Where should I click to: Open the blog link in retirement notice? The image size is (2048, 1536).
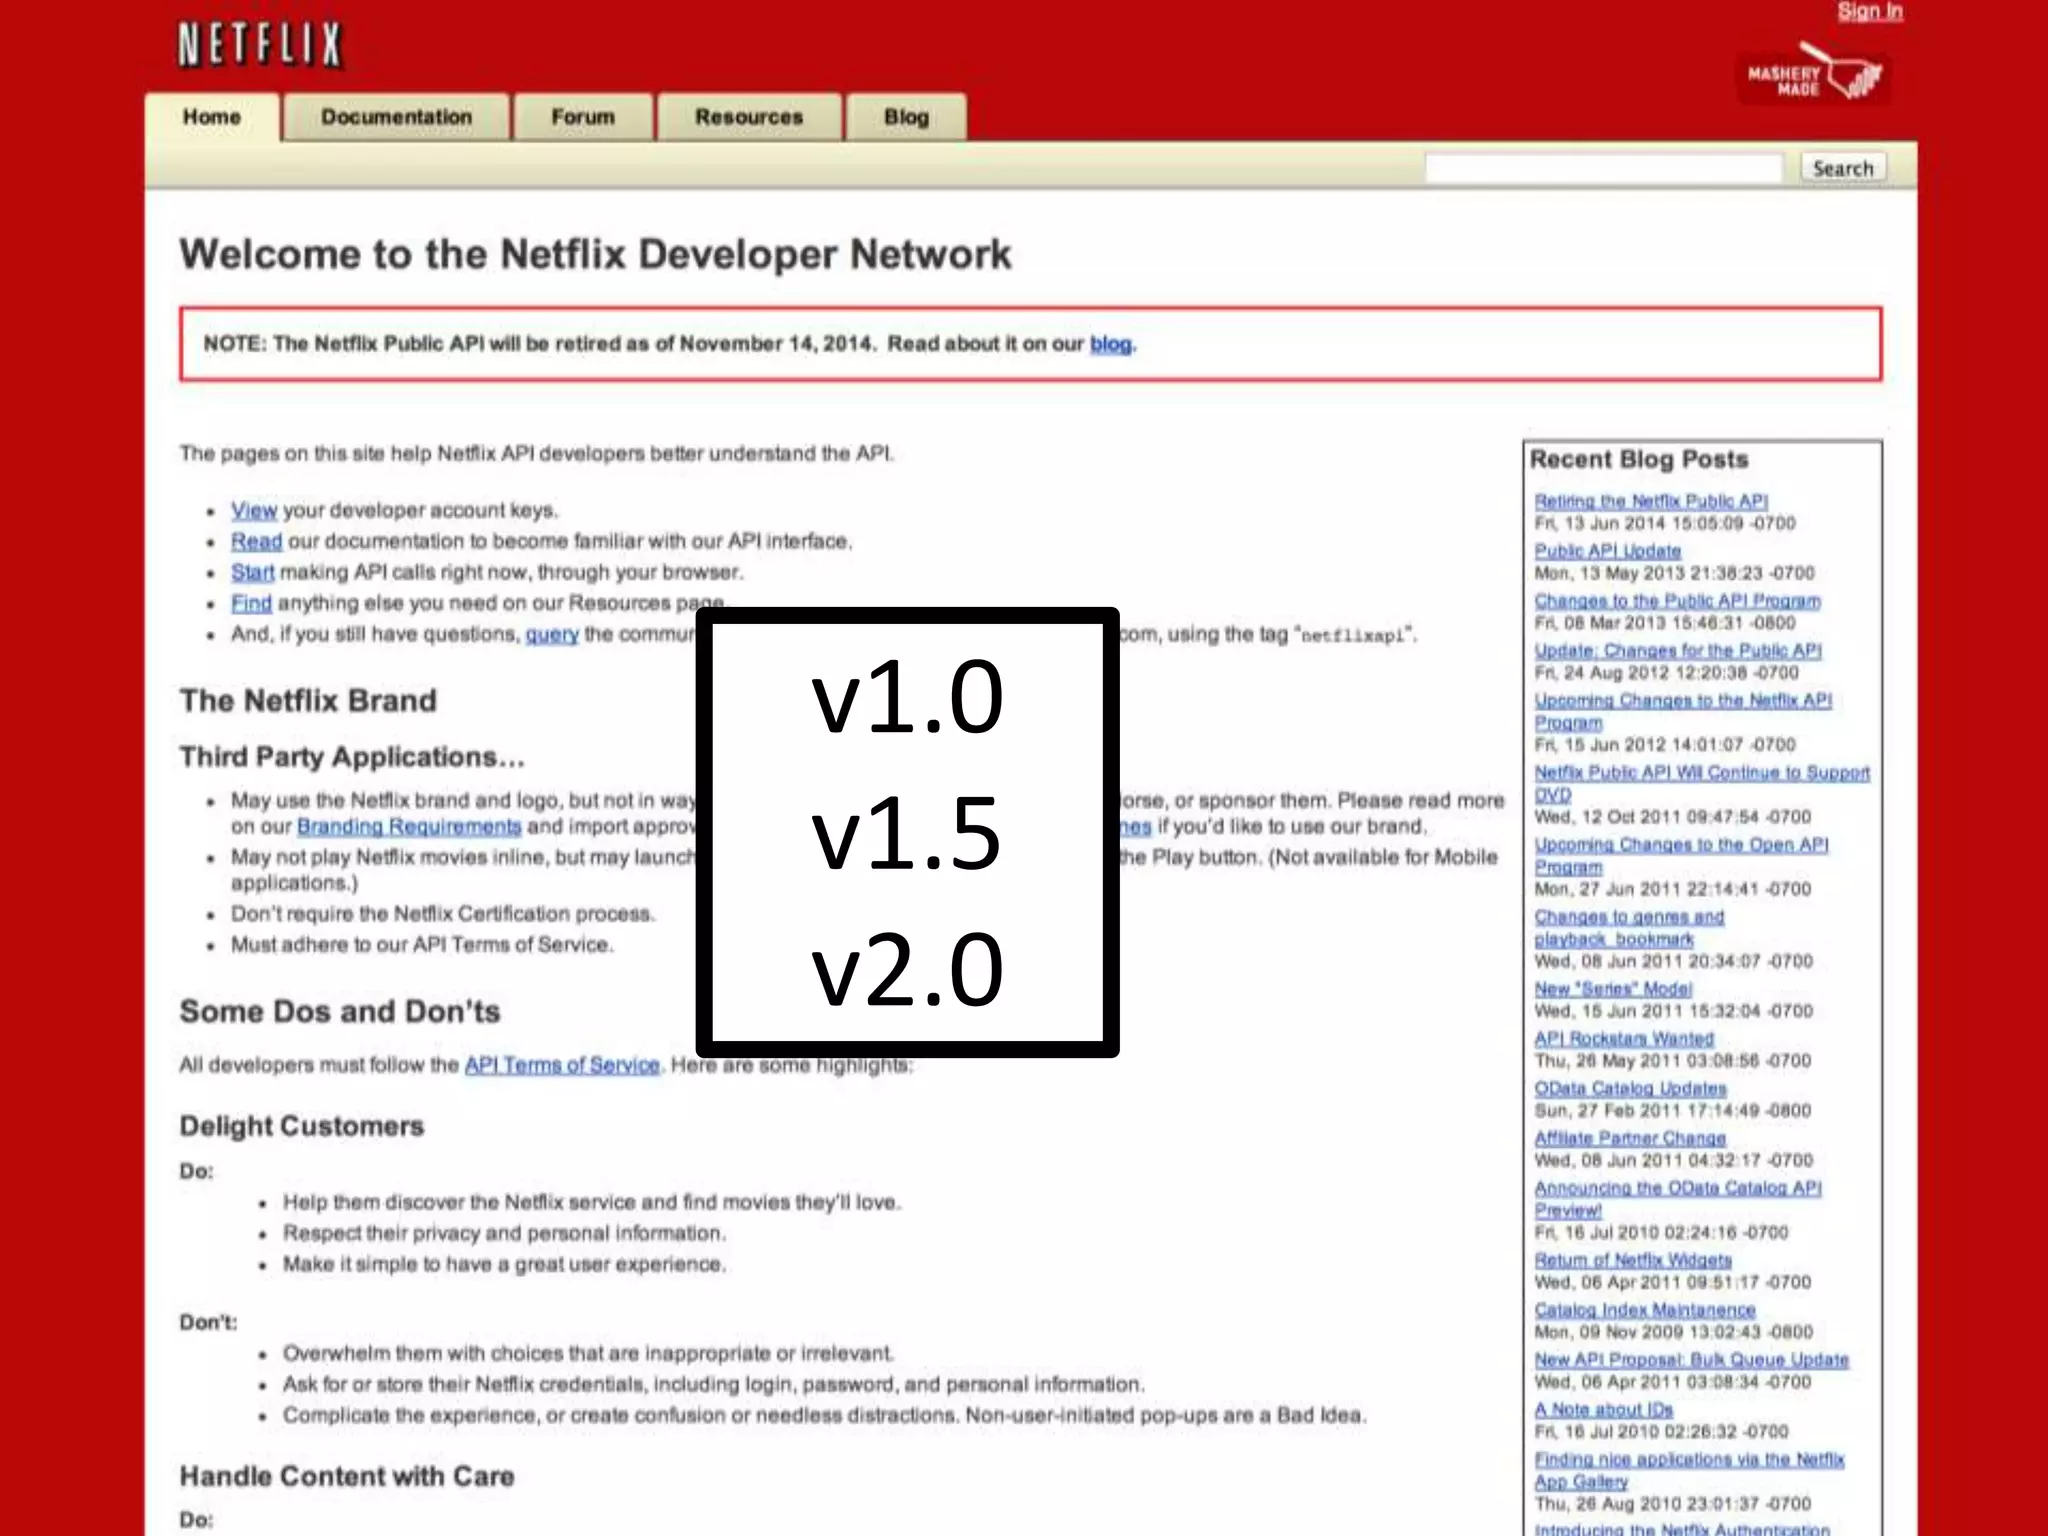pos(1110,344)
